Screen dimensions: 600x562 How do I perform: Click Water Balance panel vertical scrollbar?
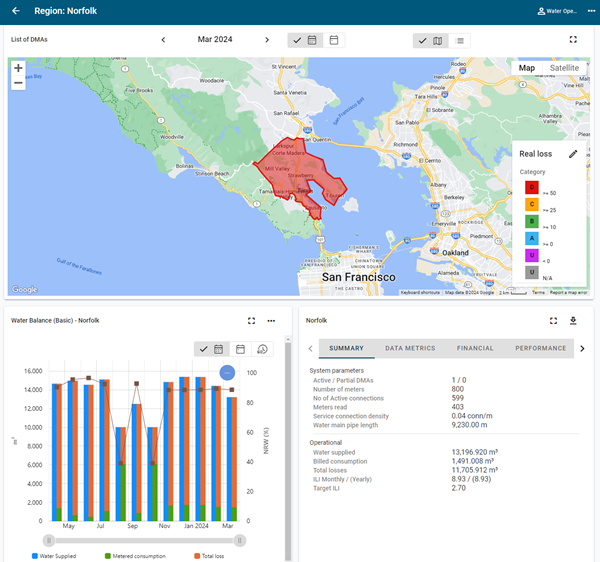[x=288, y=451]
